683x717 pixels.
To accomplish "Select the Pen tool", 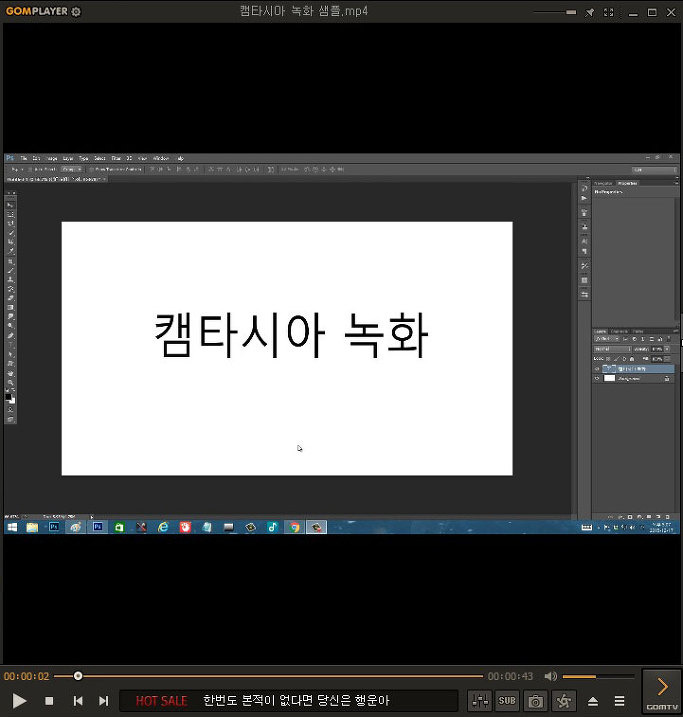I will click(x=11, y=336).
